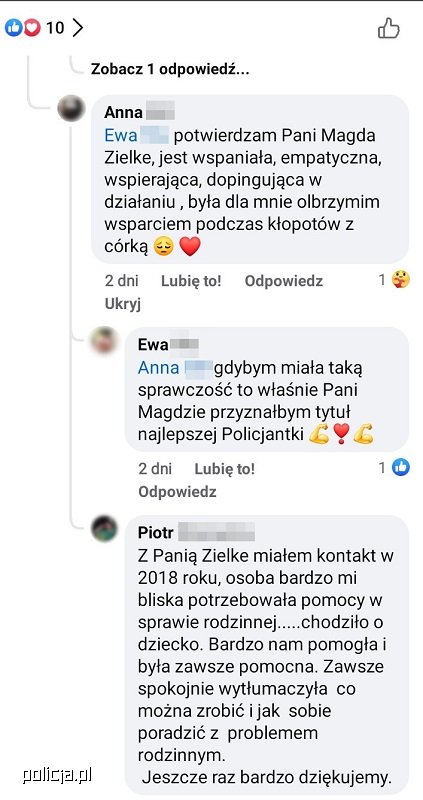423x800 pixels.
Task: Like Ewa's reply with 'Lubię to!'
Action: click(x=225, y=468)
